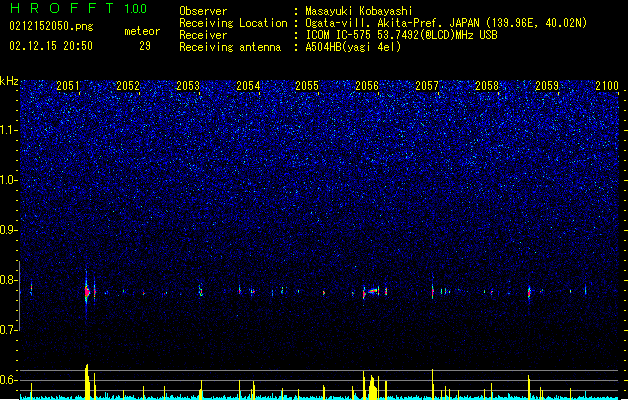The height and width of the screenshot is (400, 629).
Task: Click the "Receiving antenna" label
Action: (230, 47)
